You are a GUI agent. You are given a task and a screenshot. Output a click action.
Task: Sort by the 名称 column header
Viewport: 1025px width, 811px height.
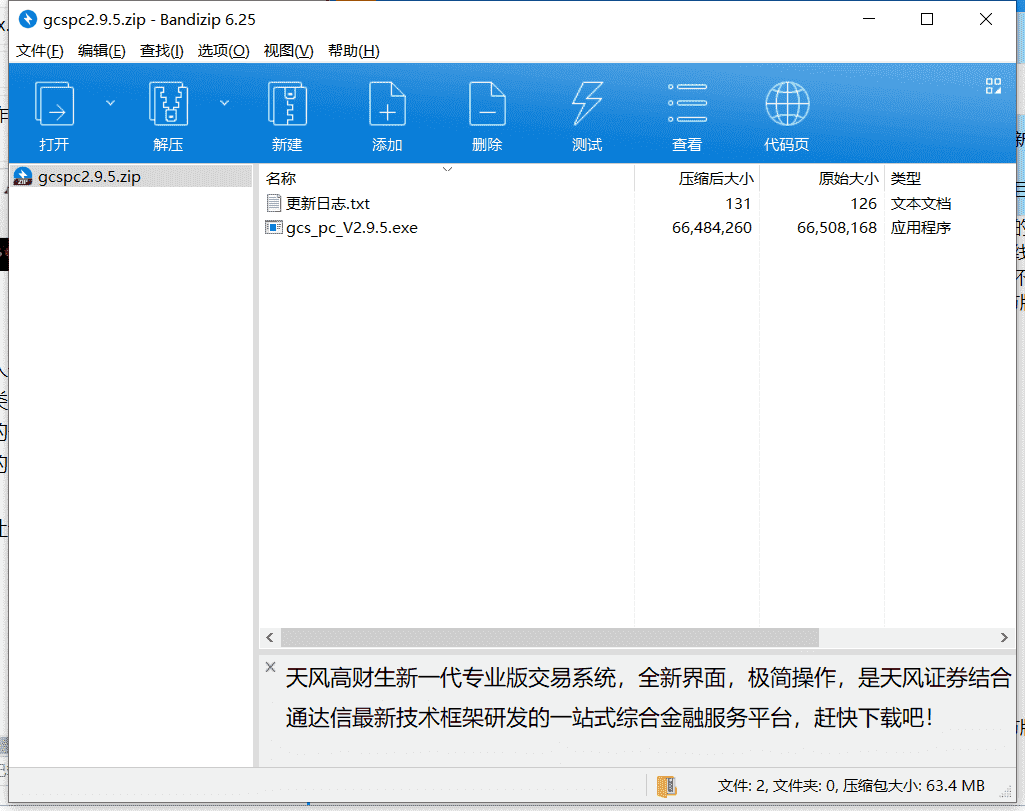tap(447, 178)
